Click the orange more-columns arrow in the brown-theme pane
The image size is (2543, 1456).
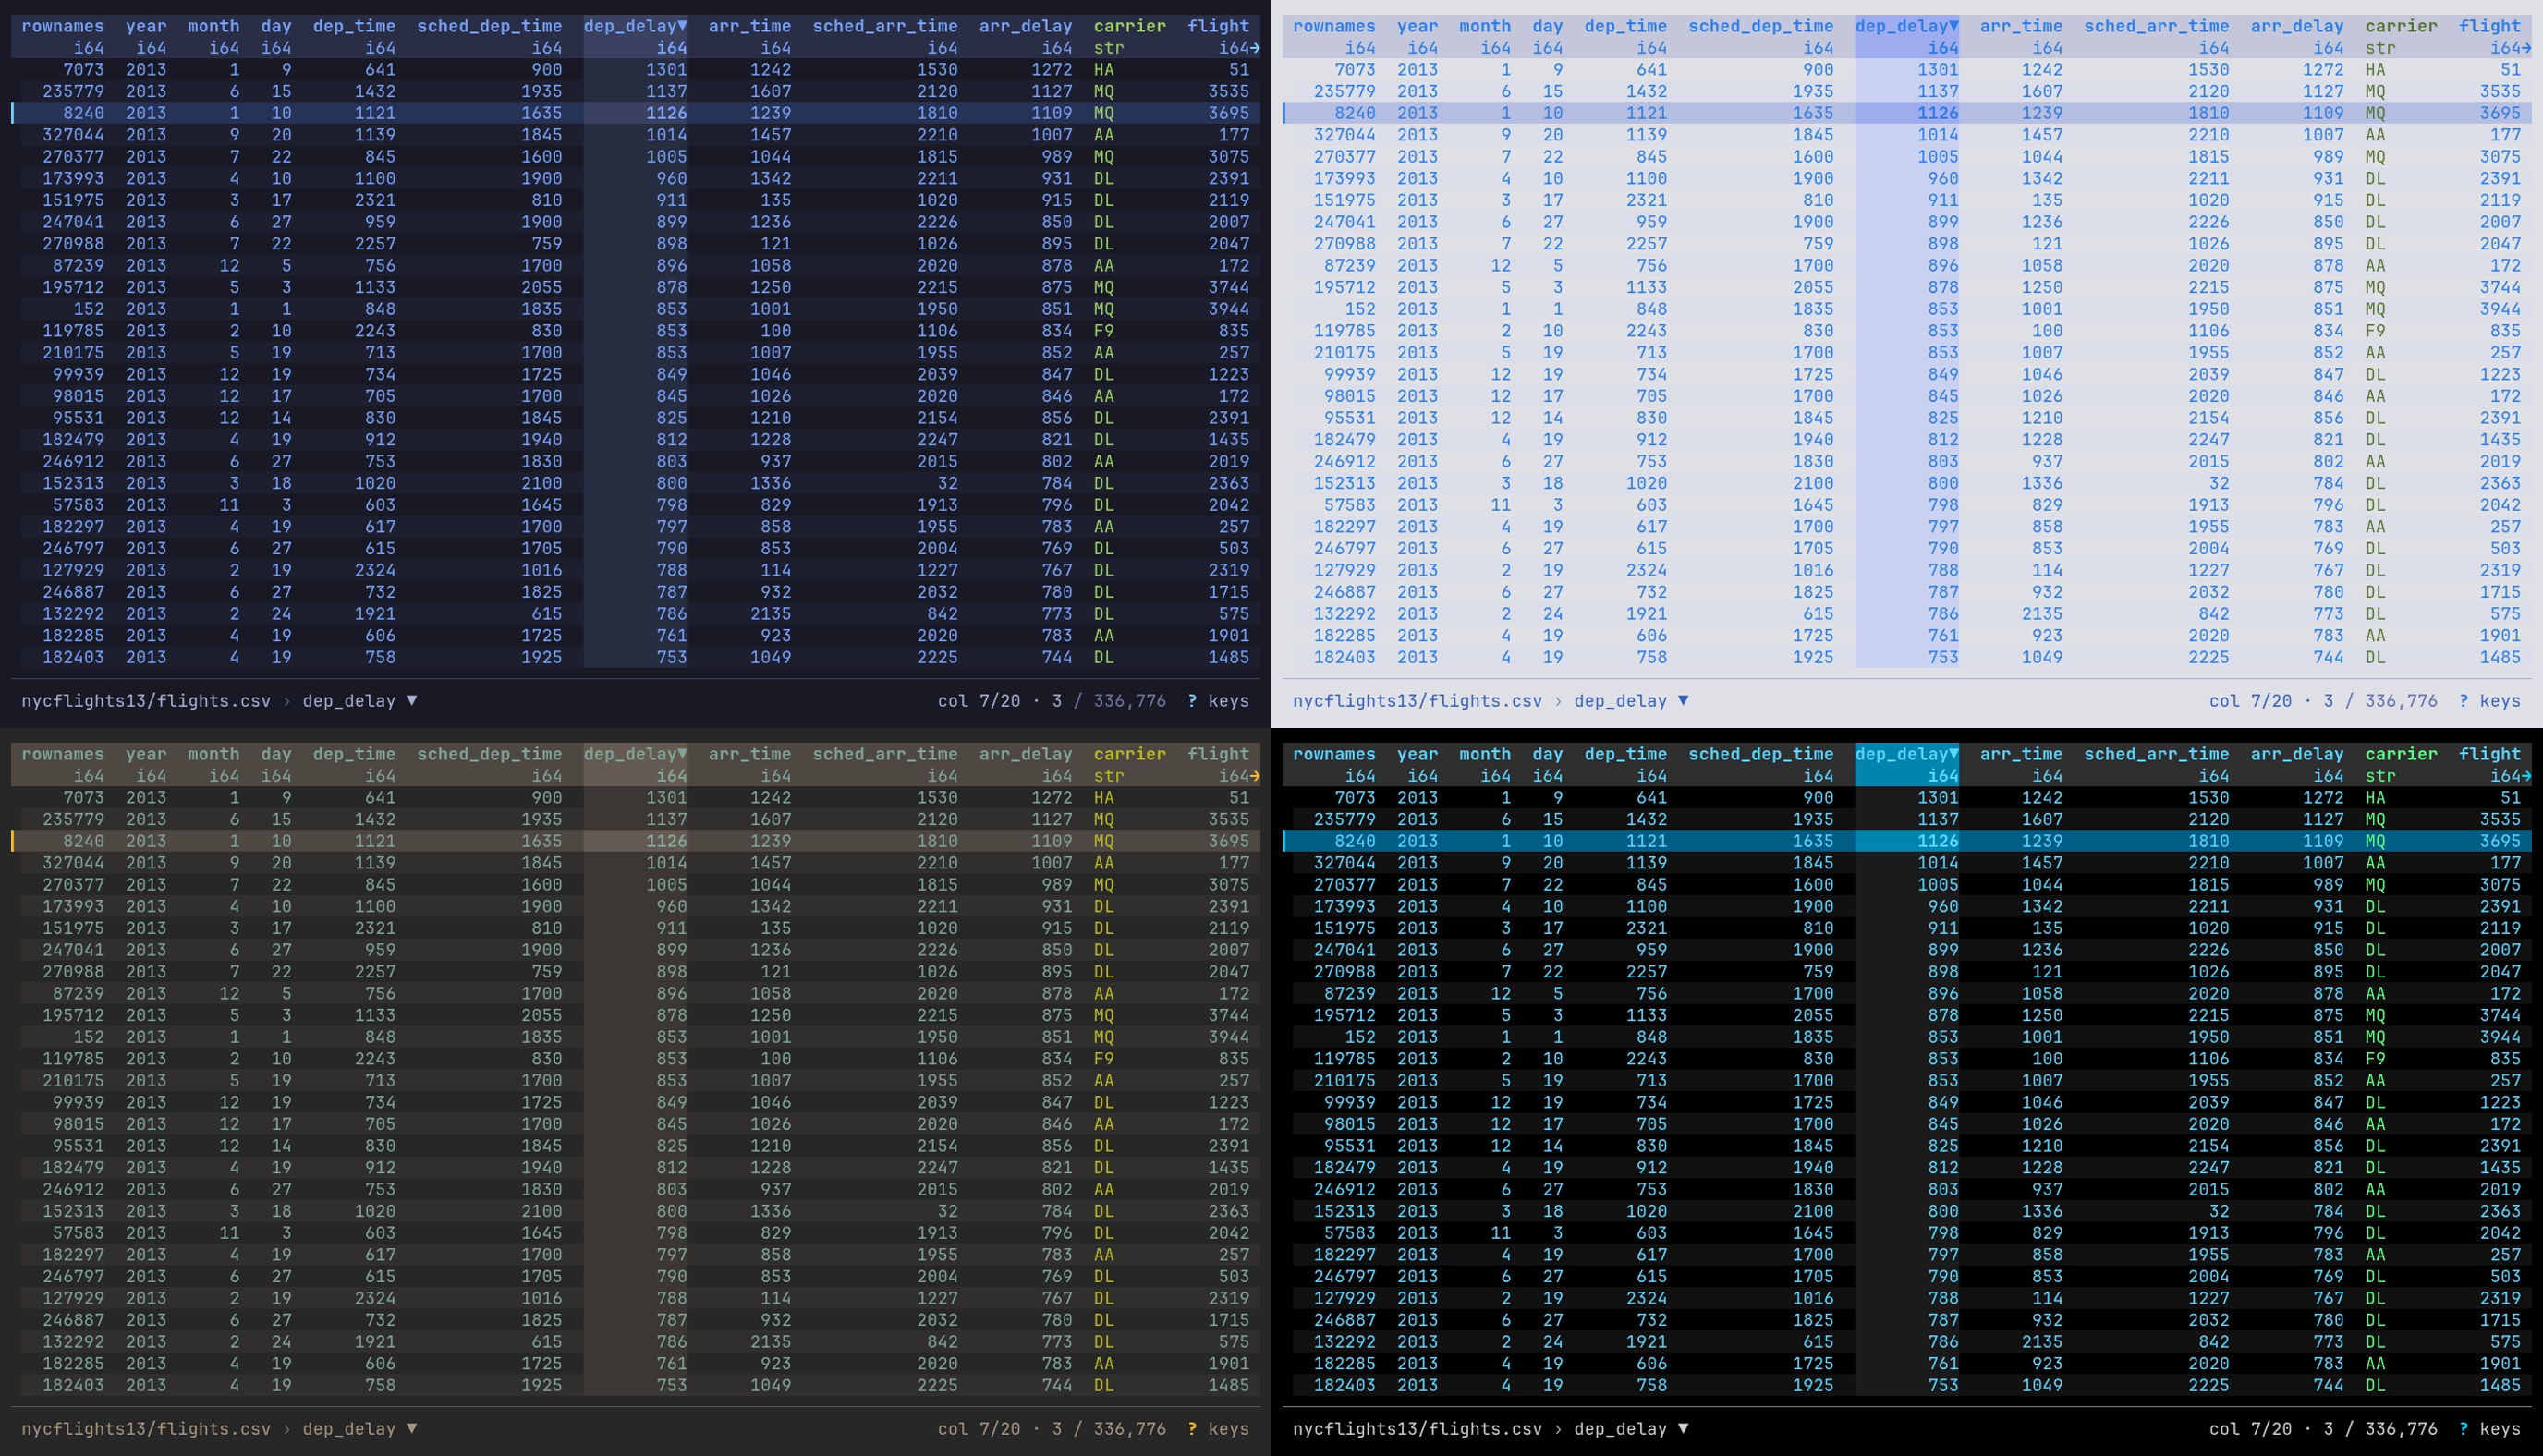[x=1255, y=776]
